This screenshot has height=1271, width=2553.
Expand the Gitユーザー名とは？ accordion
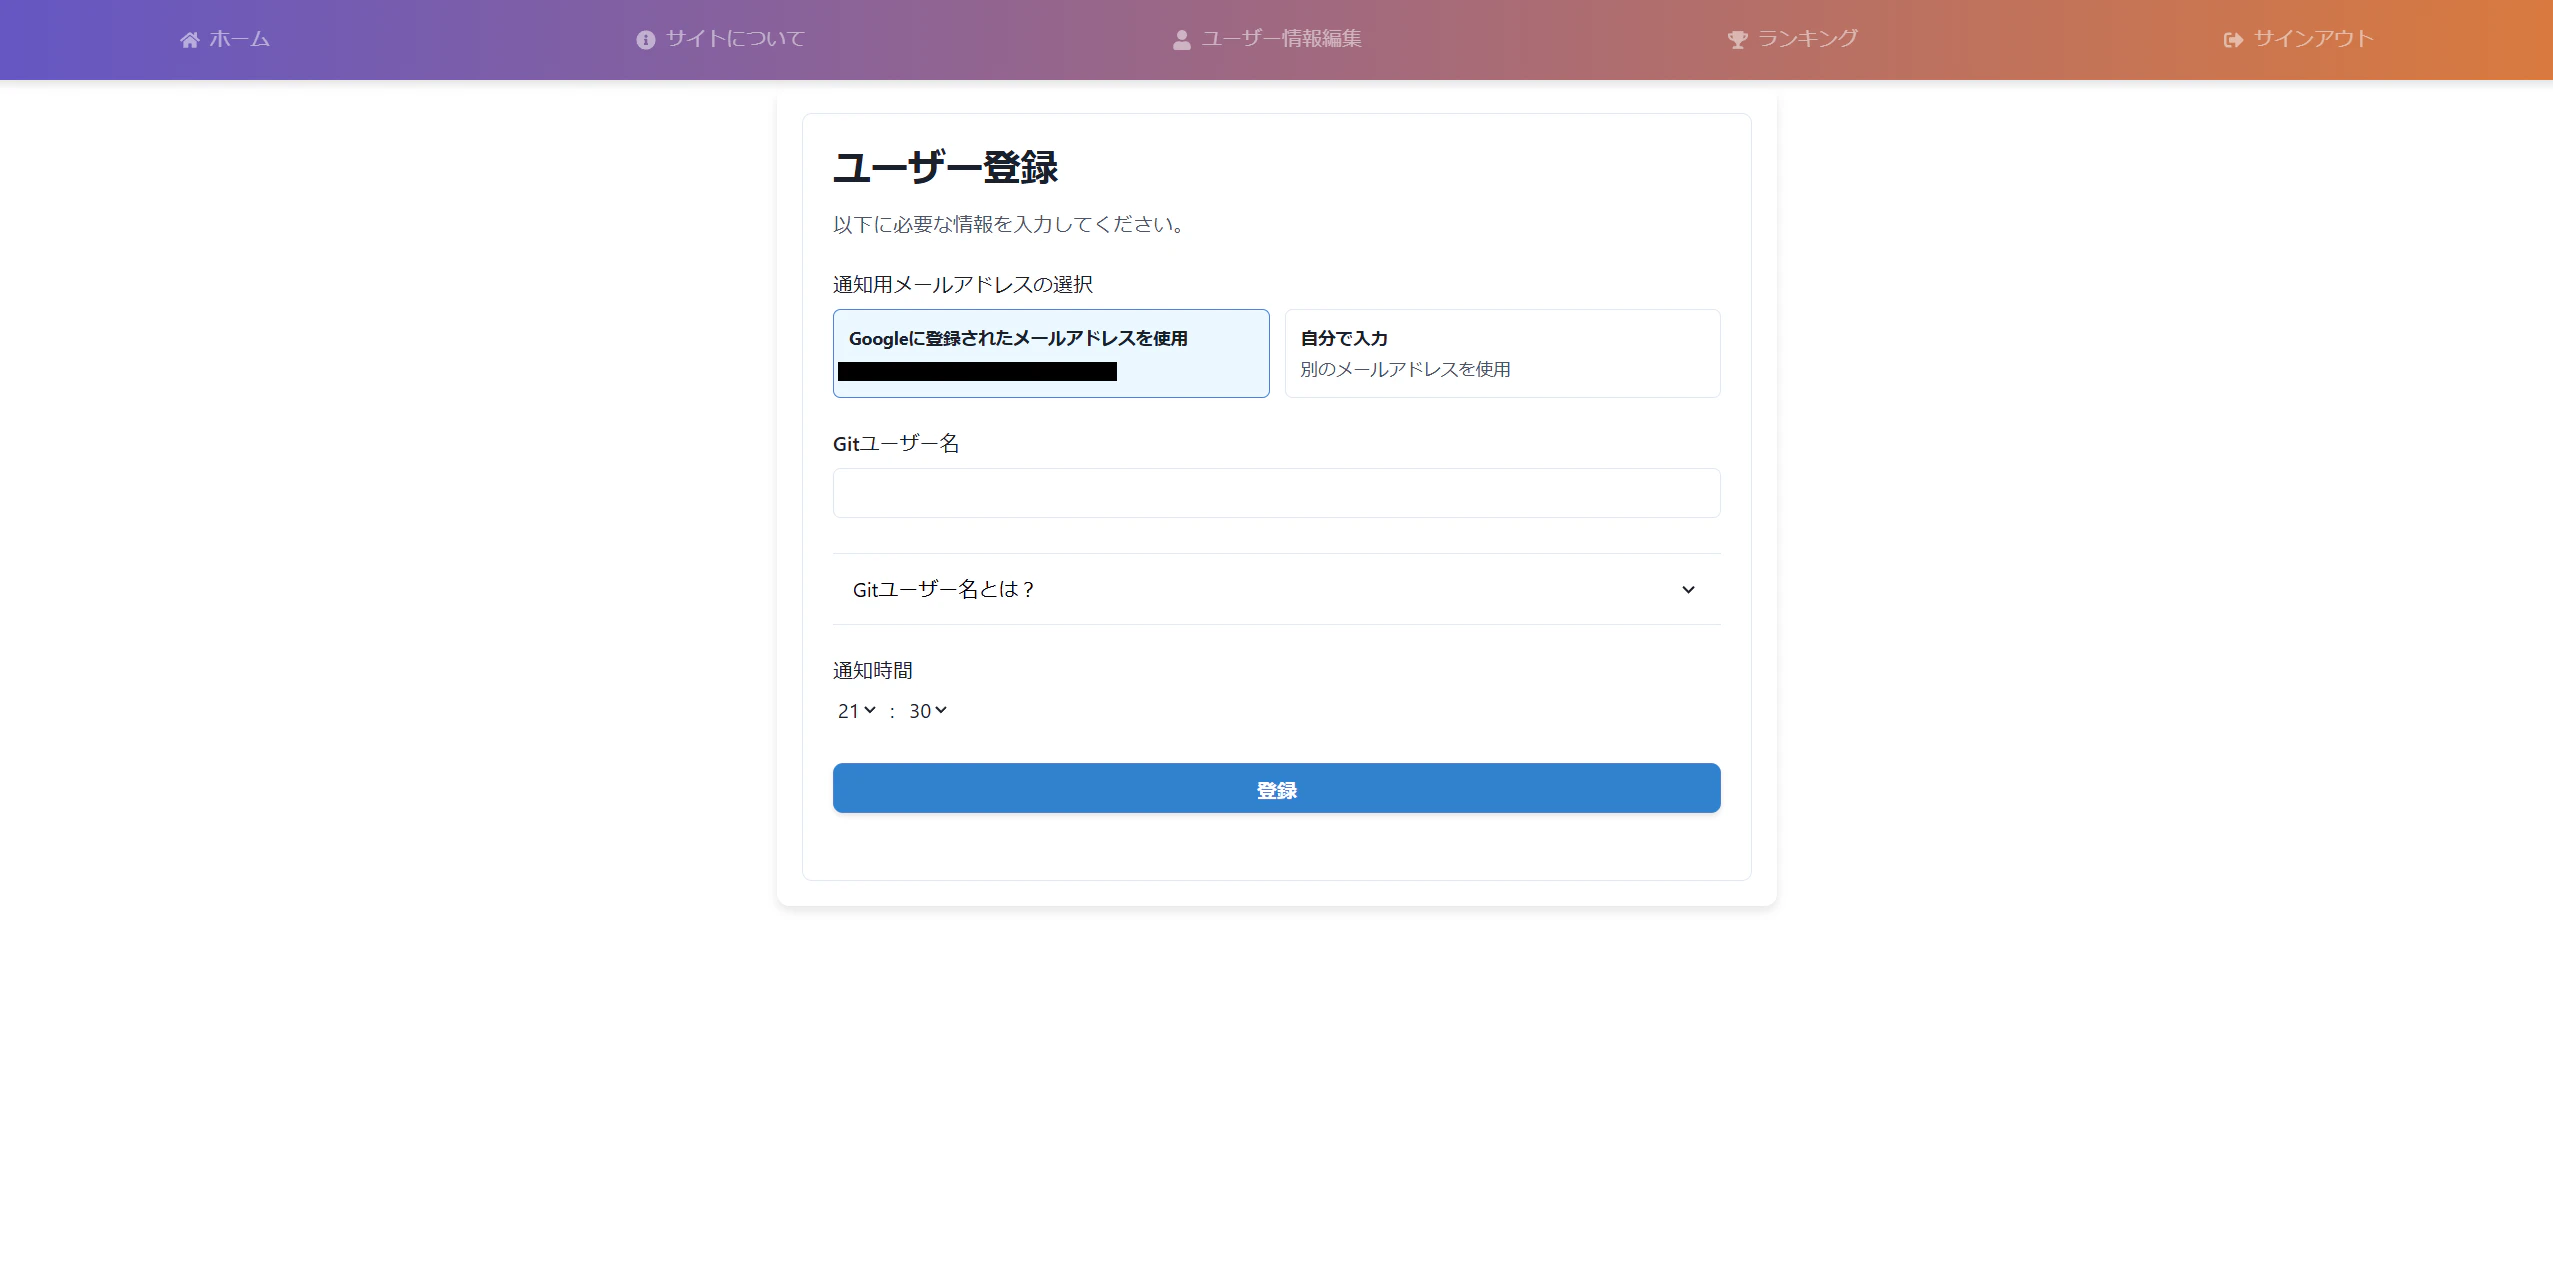coord(1276,589)
